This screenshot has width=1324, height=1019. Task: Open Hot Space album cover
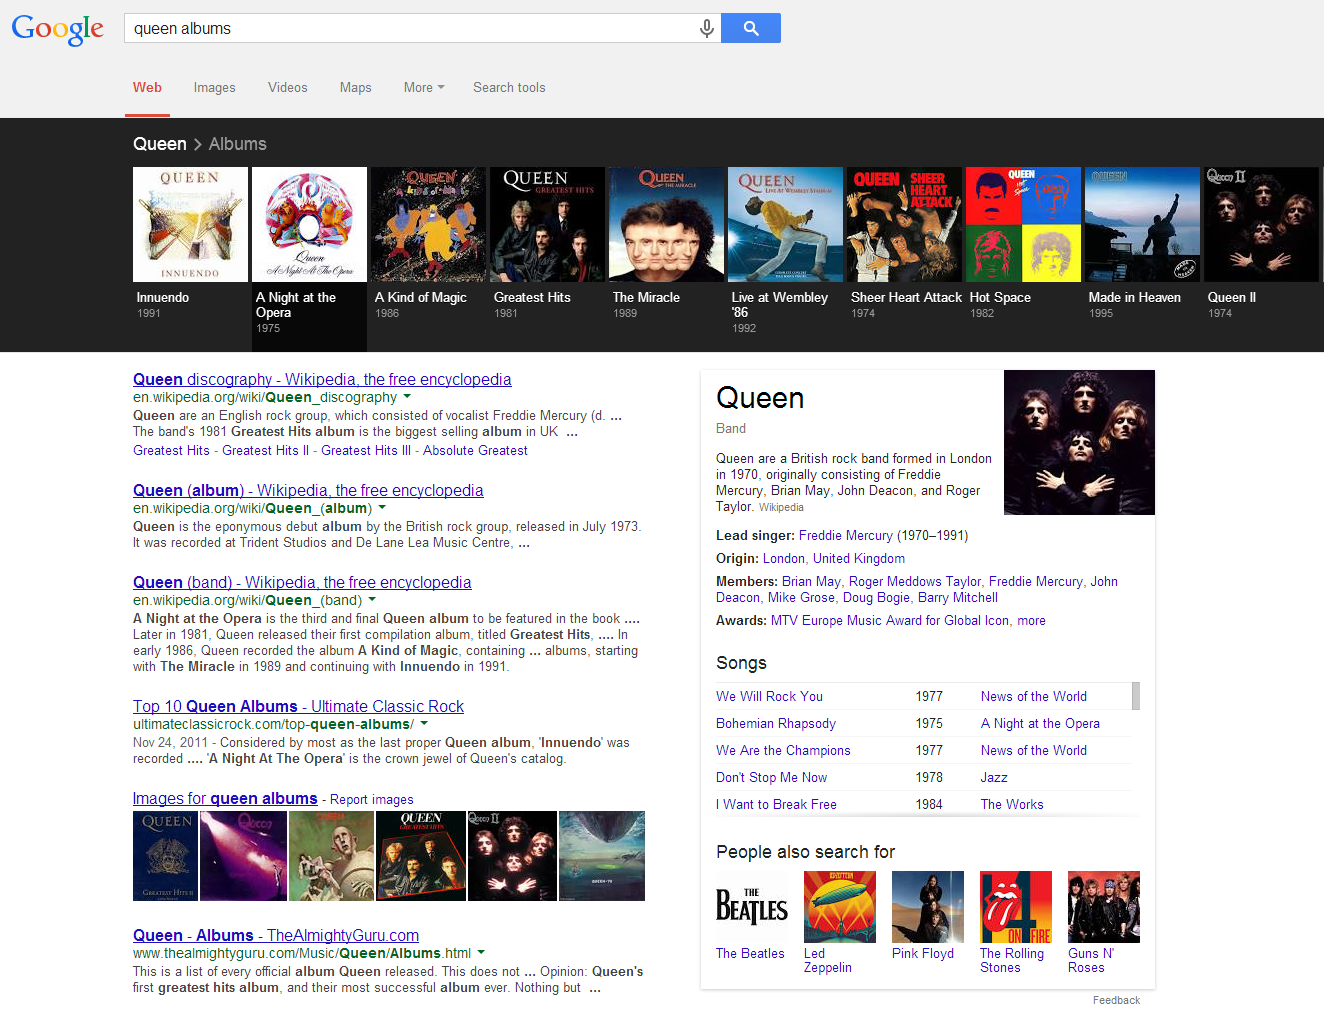point(1023,224)
